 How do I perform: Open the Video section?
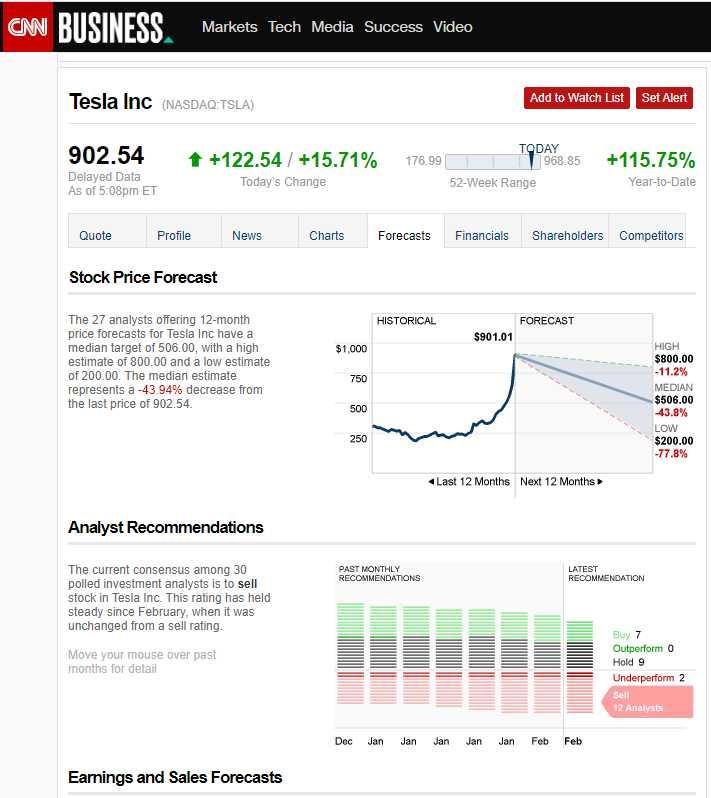tap(452, 27)
